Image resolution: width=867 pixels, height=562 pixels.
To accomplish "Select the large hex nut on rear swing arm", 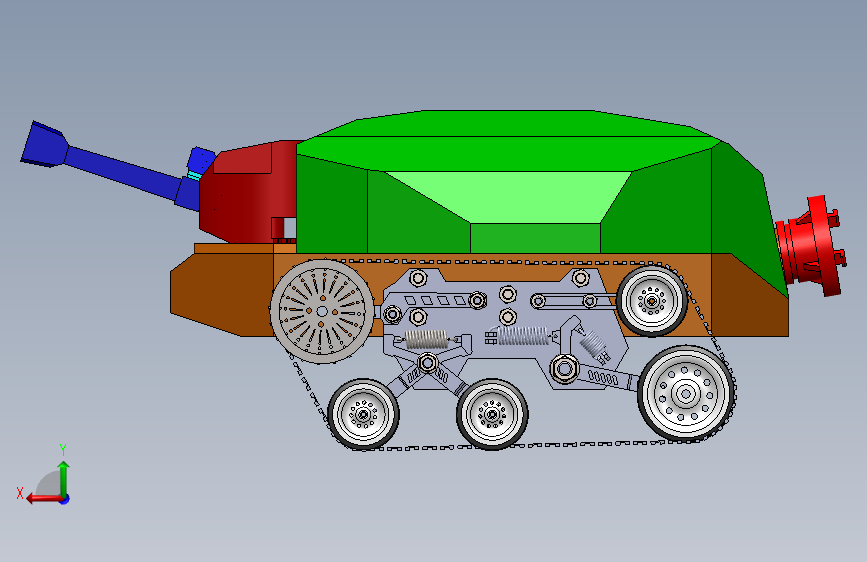I will [565, 368].
